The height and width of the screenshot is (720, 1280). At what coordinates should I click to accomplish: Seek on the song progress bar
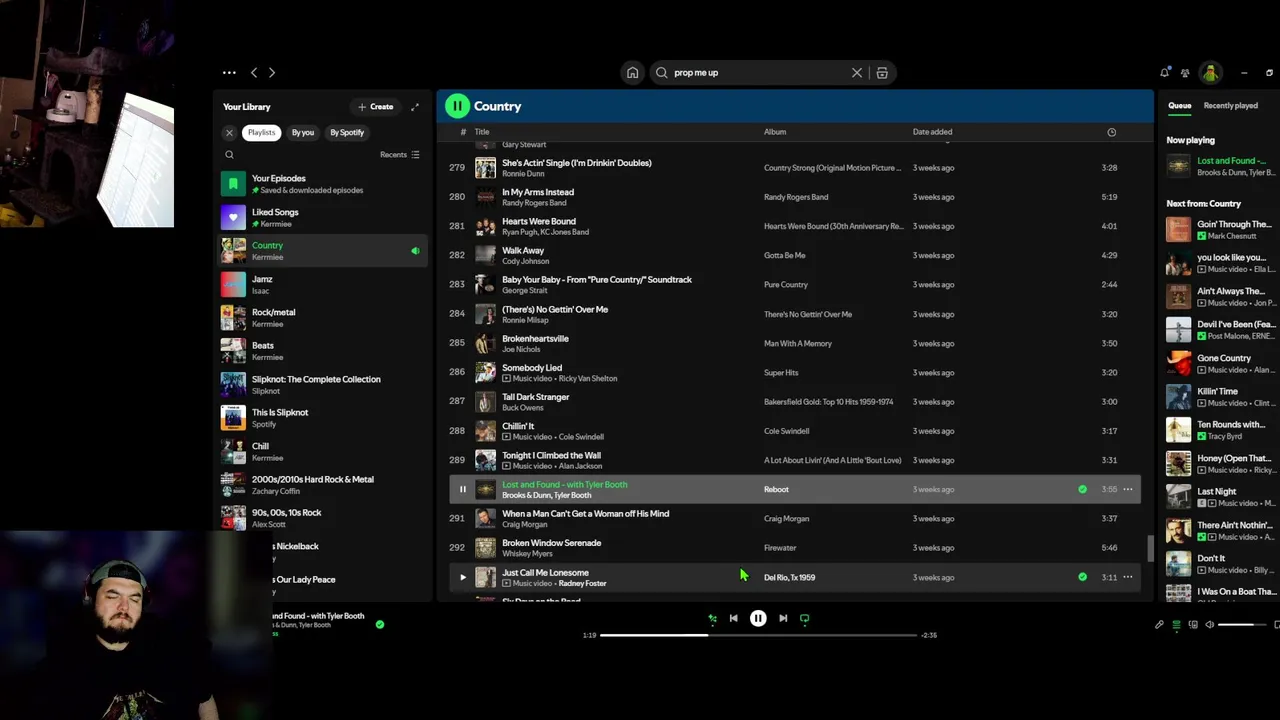click(758, 635)
